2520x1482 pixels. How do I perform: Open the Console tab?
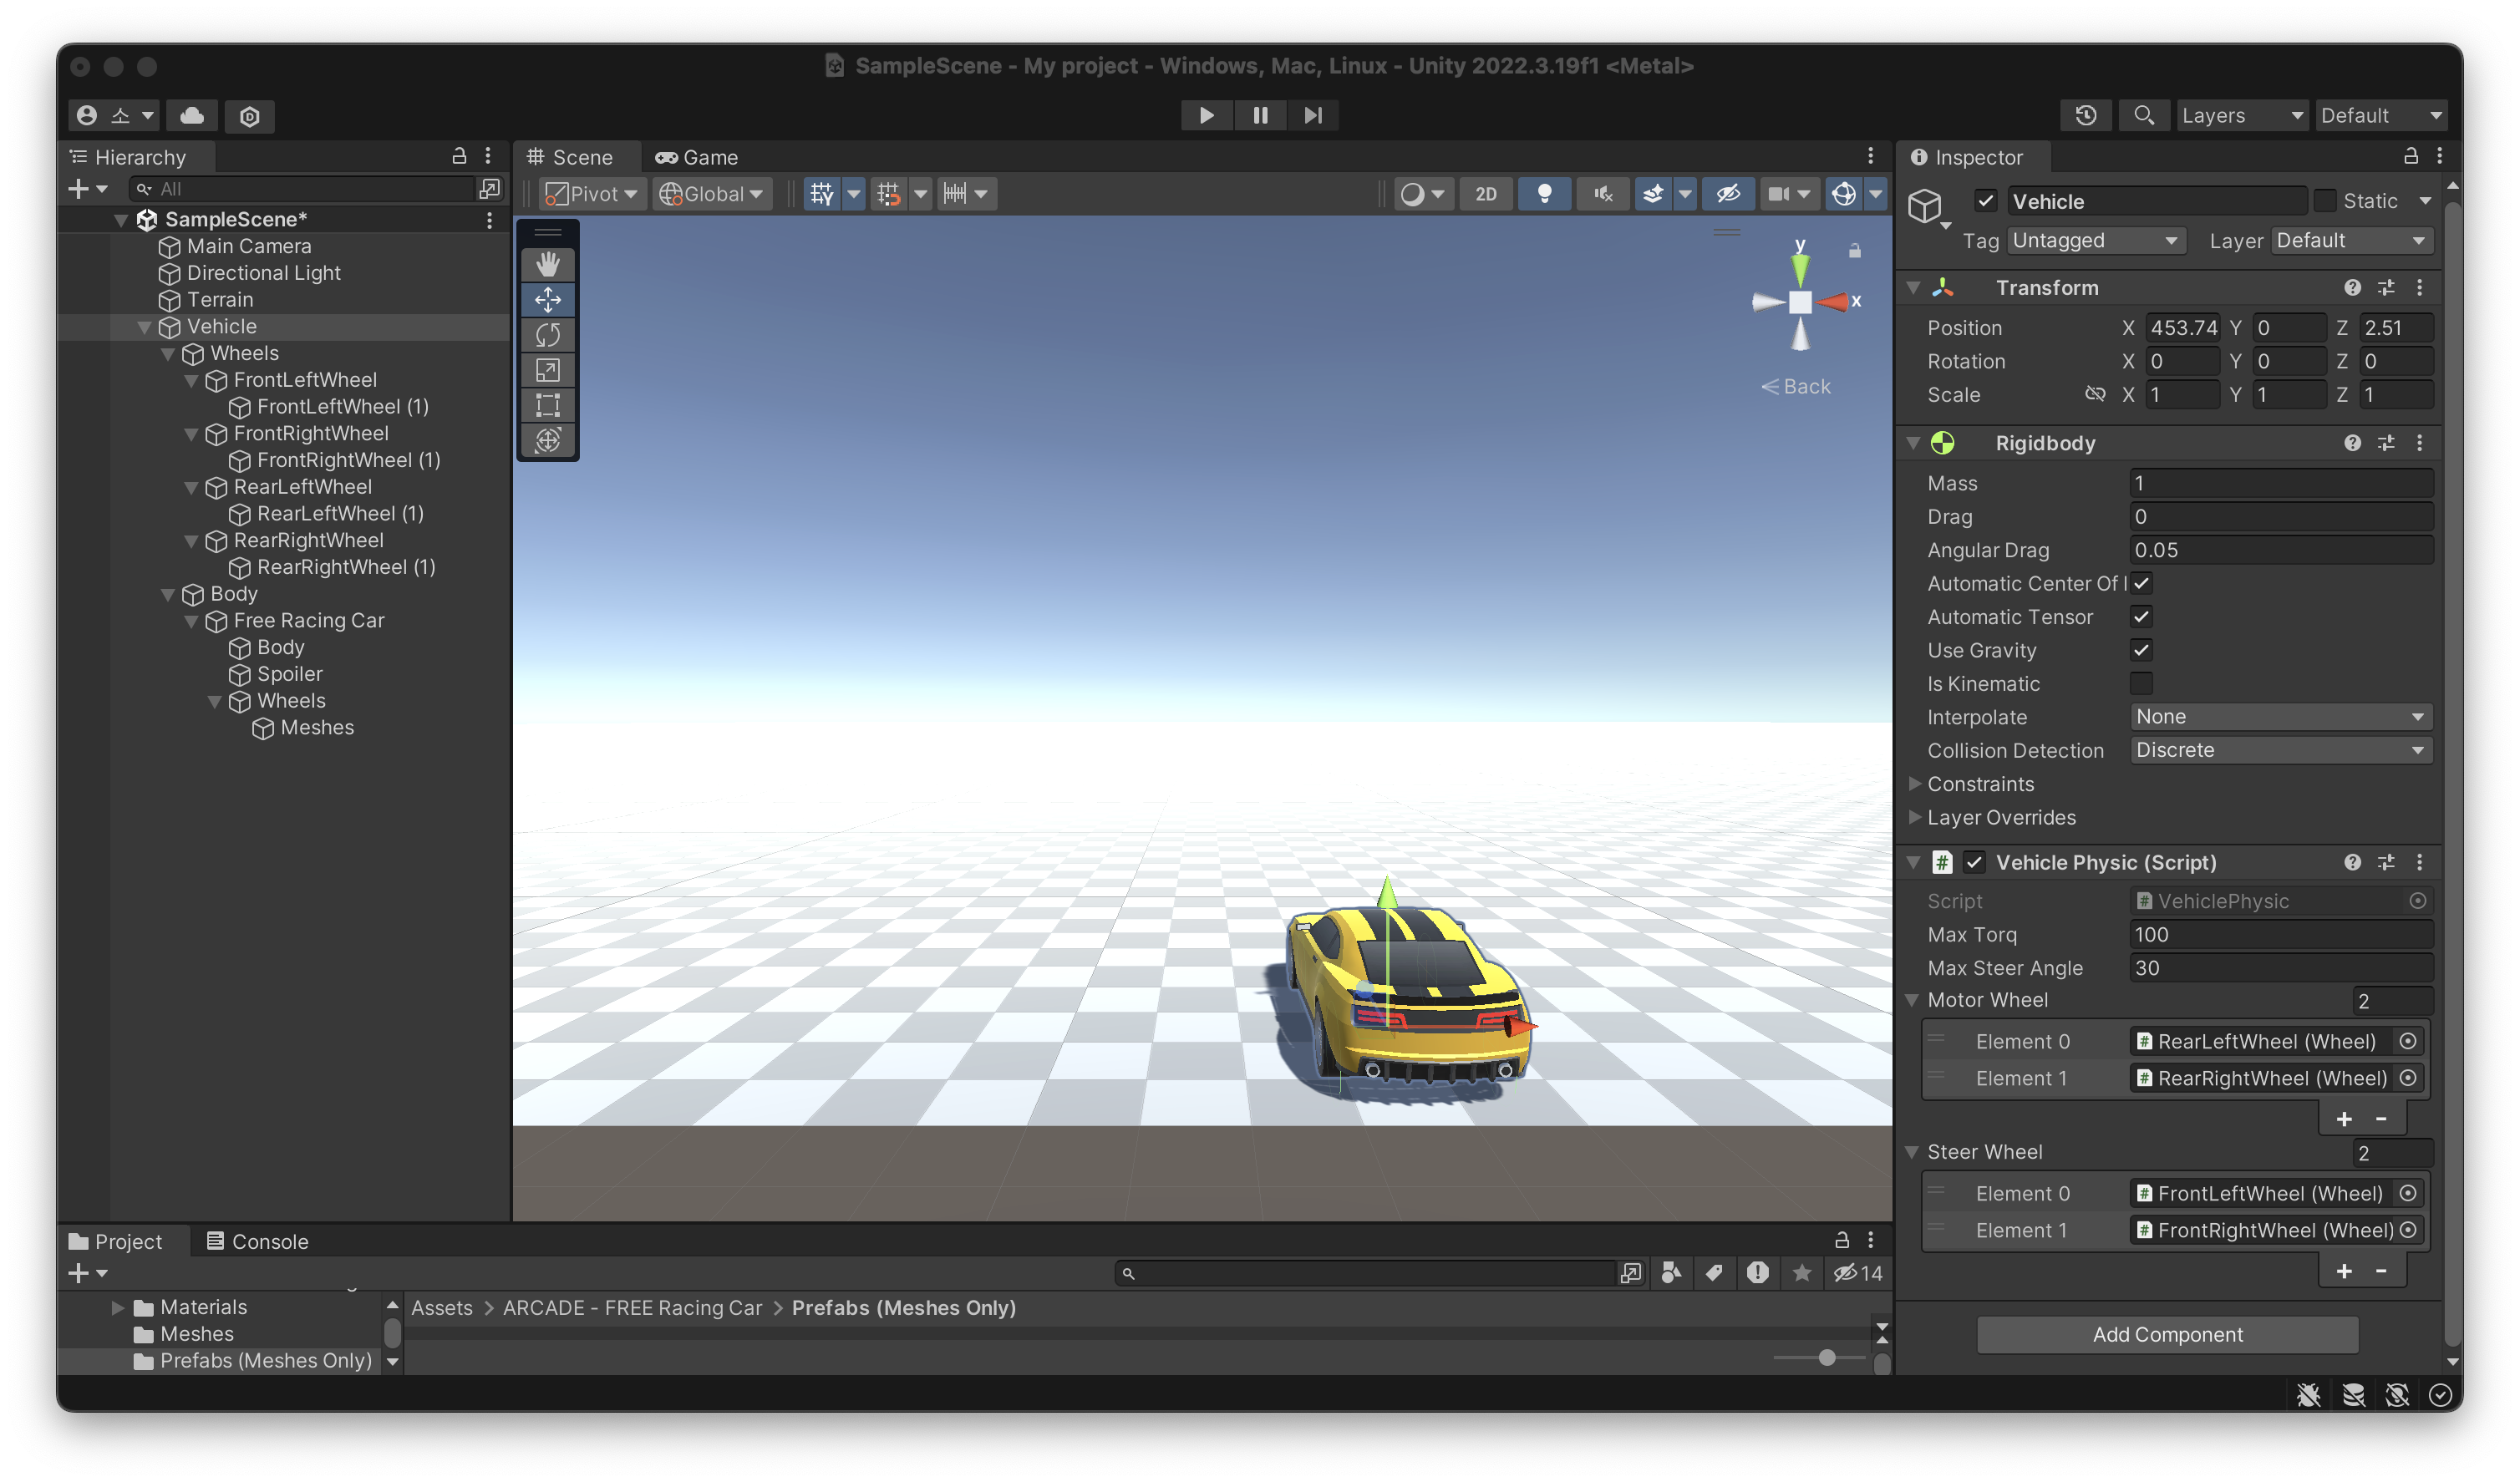tap(257, 1241)
